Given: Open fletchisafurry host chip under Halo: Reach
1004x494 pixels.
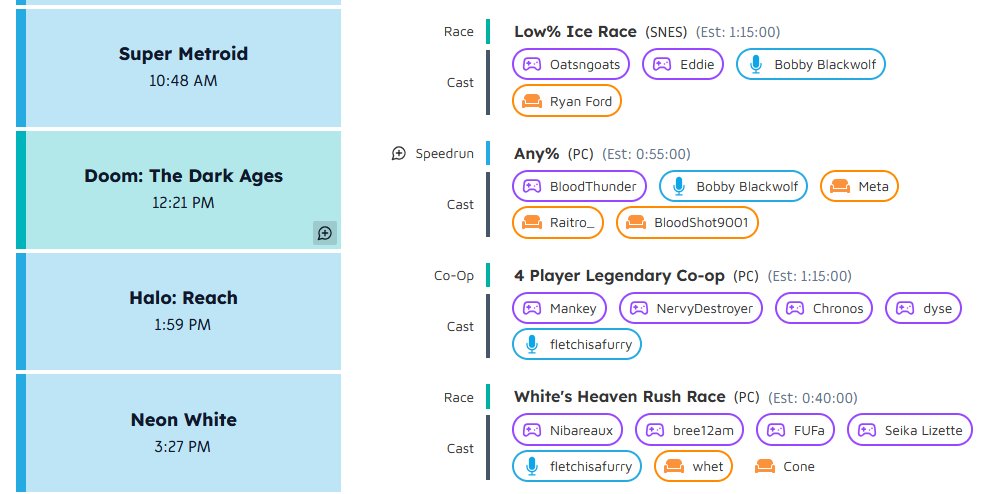Looking at the screenshot, I should [x=577, y=344].
